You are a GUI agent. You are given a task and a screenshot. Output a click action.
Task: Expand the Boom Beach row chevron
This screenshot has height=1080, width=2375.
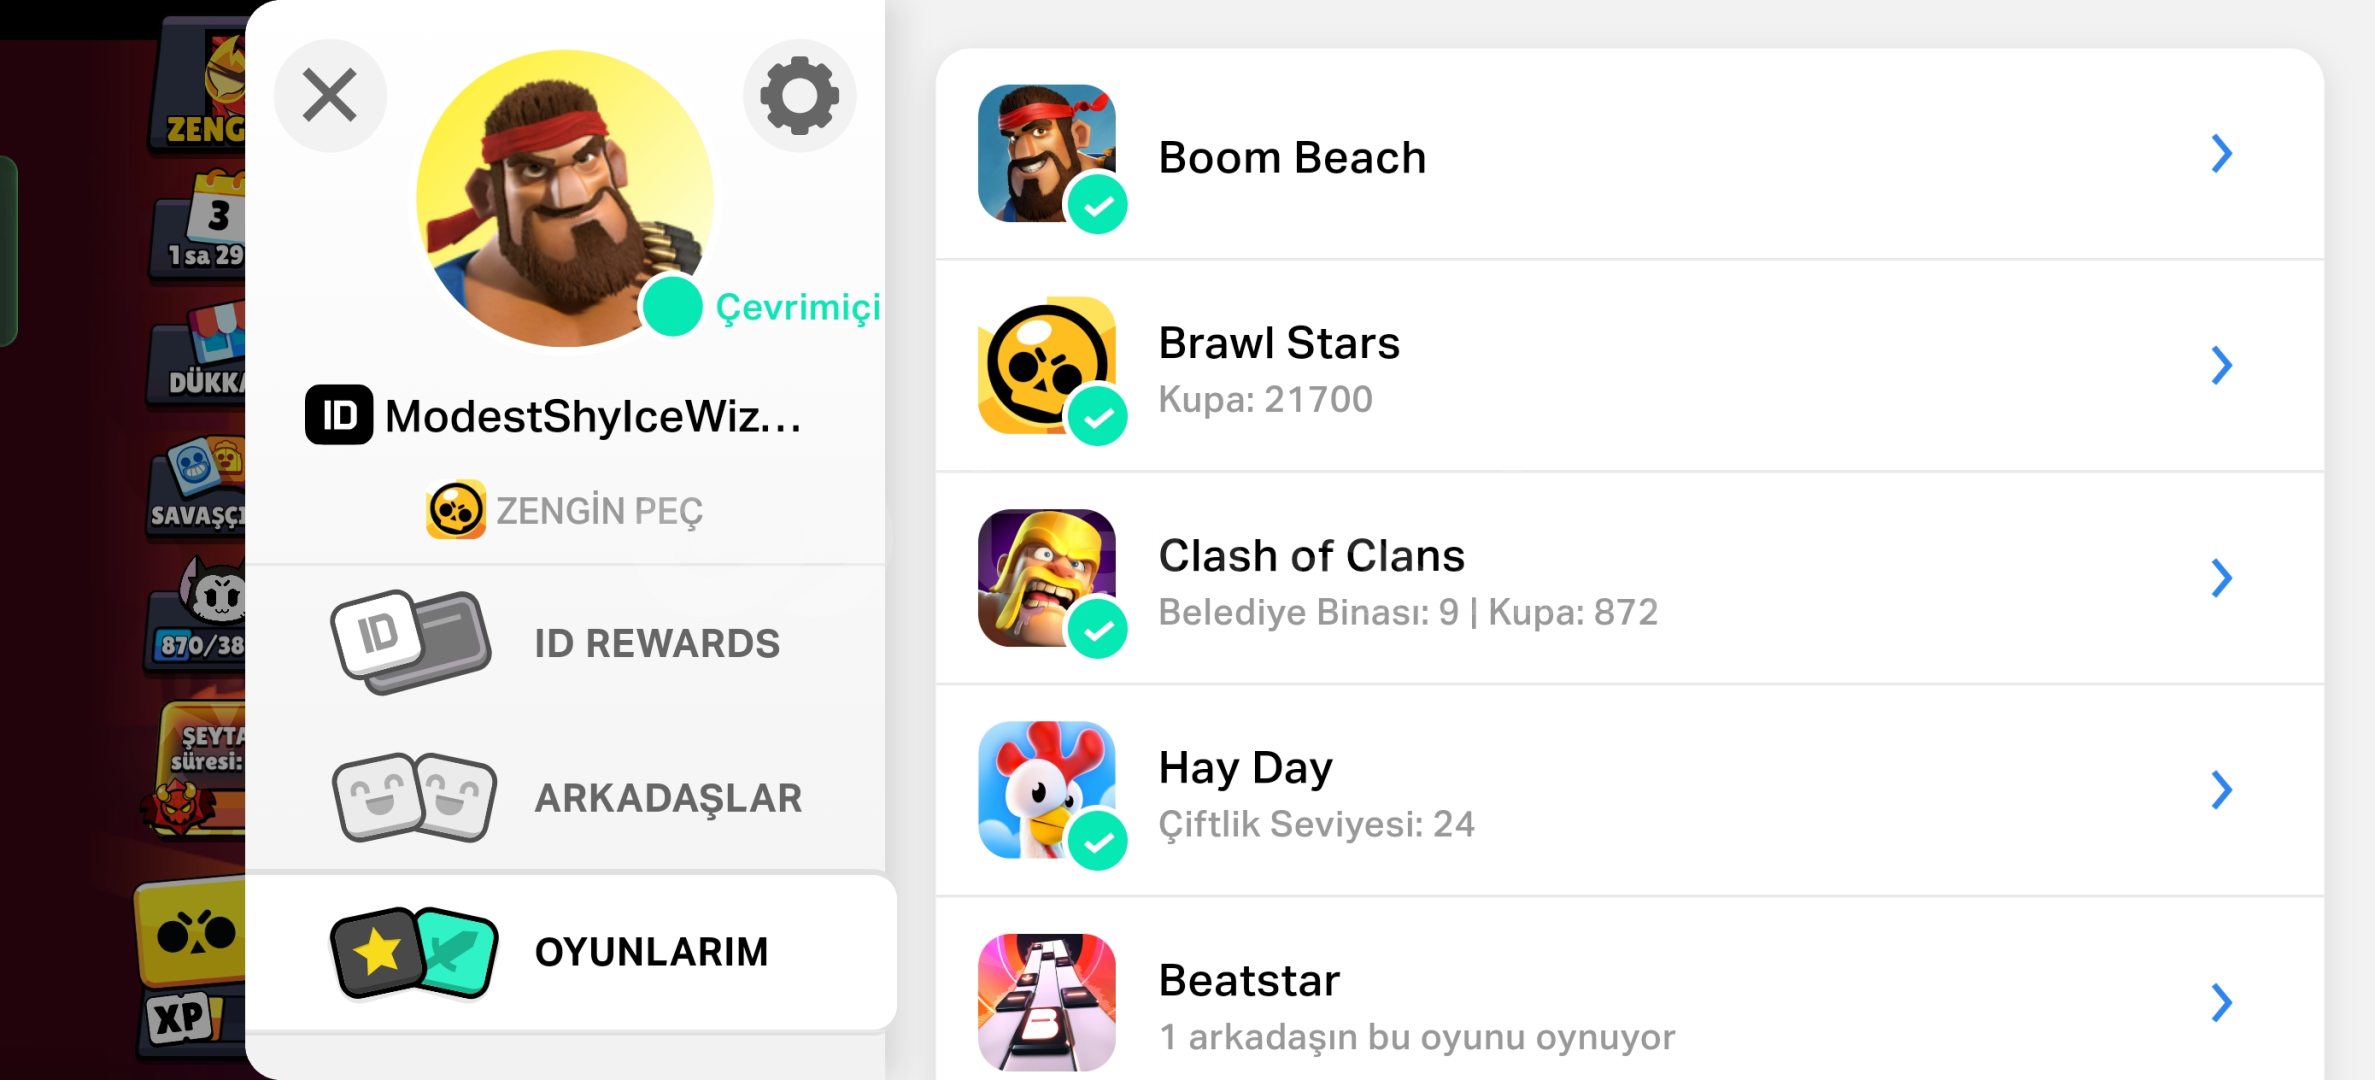pos(2221,154)
